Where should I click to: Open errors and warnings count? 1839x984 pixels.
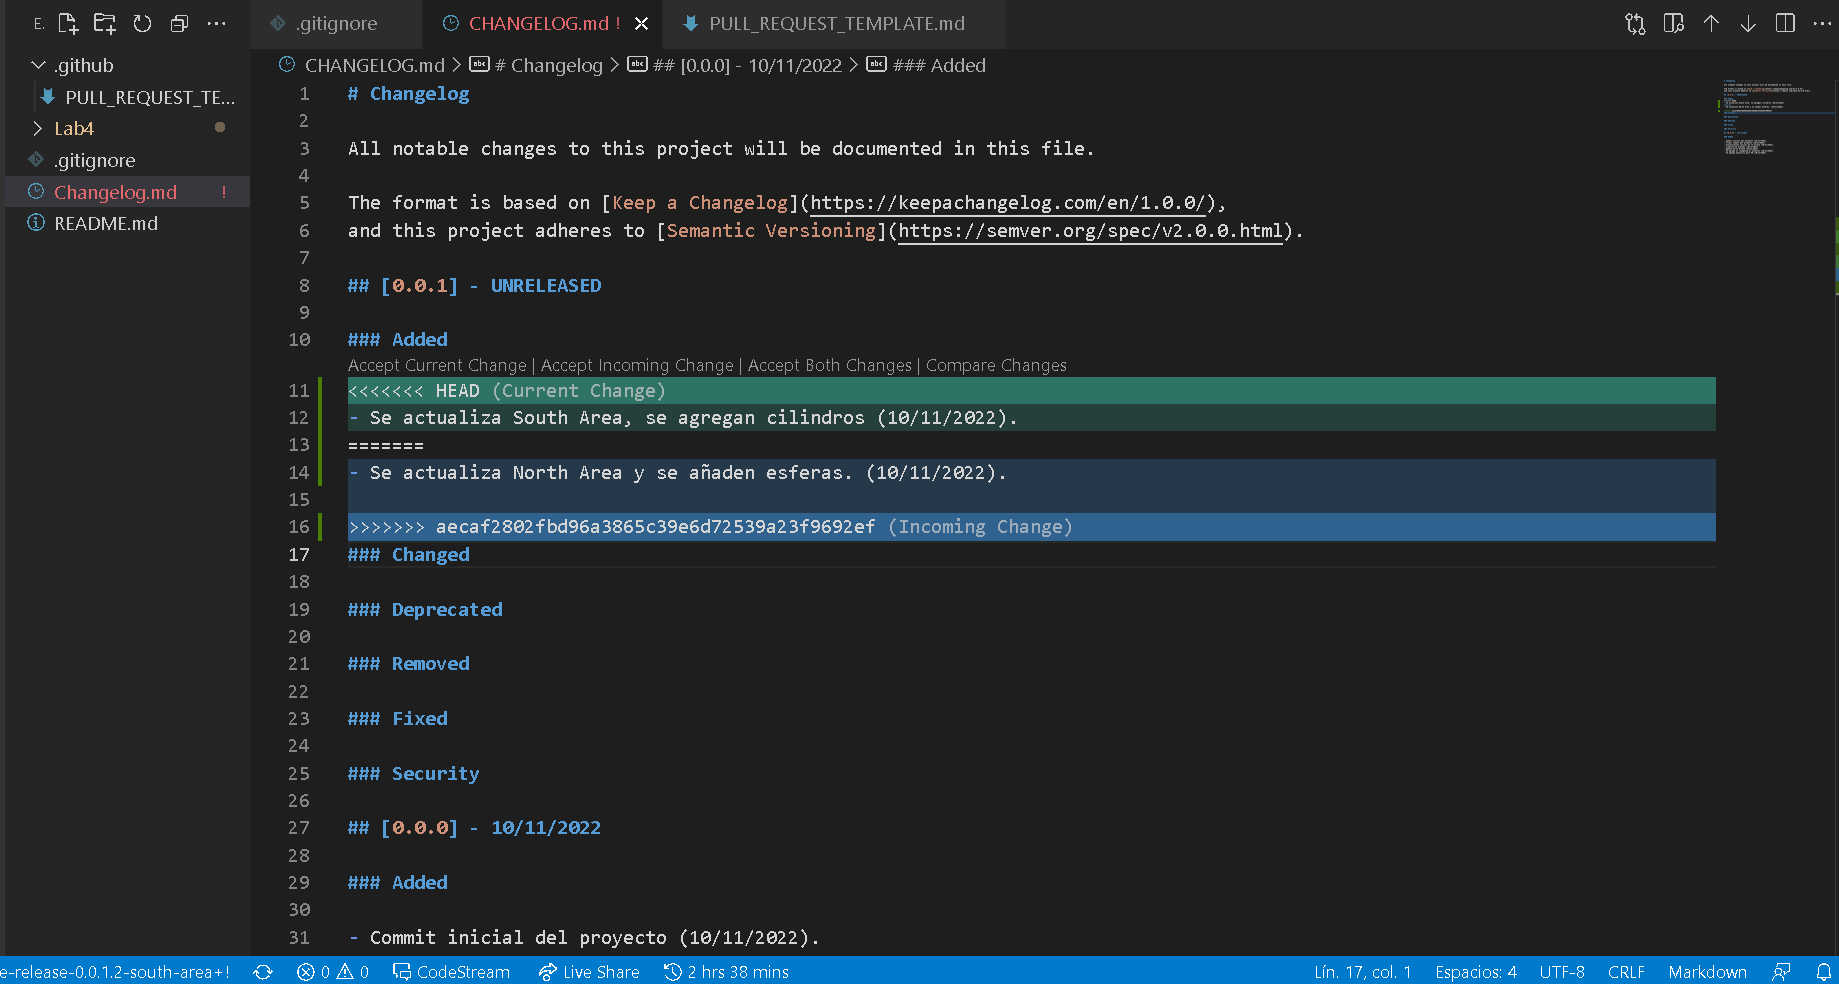pyautogui.click(x=333, y=972)
